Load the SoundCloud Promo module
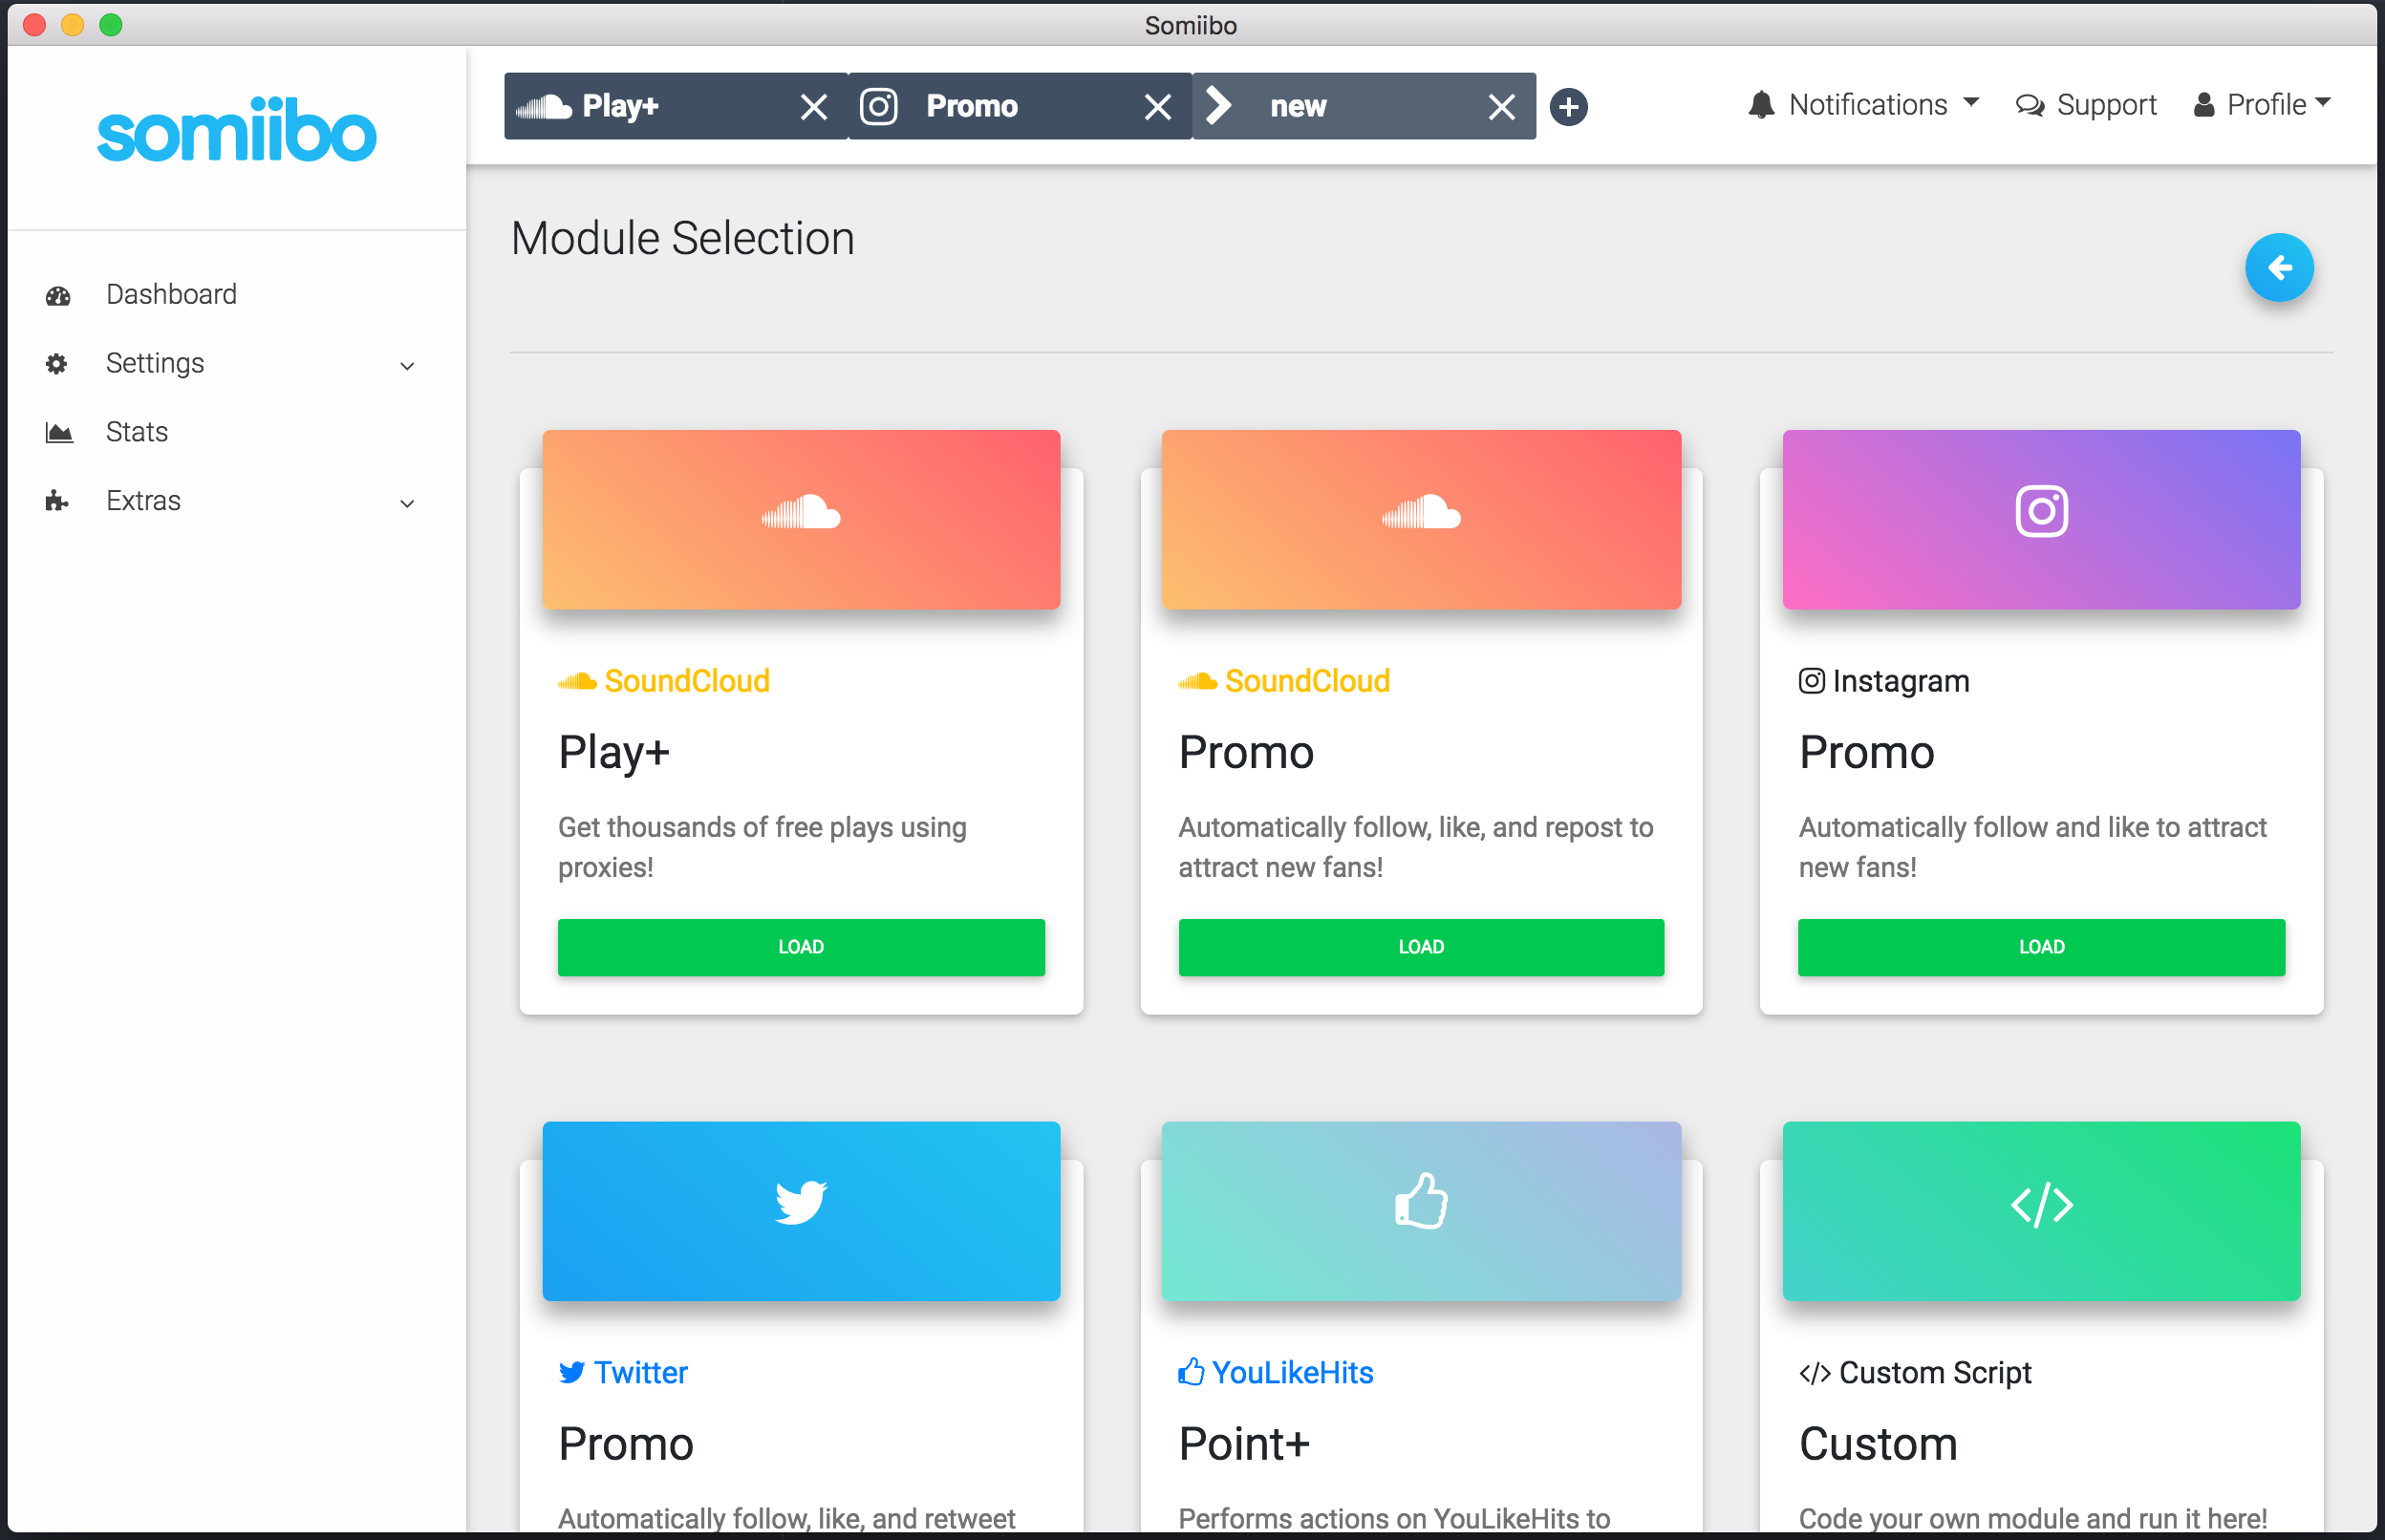The width and height of the screenshot is (2385, 1540). 1421,947
